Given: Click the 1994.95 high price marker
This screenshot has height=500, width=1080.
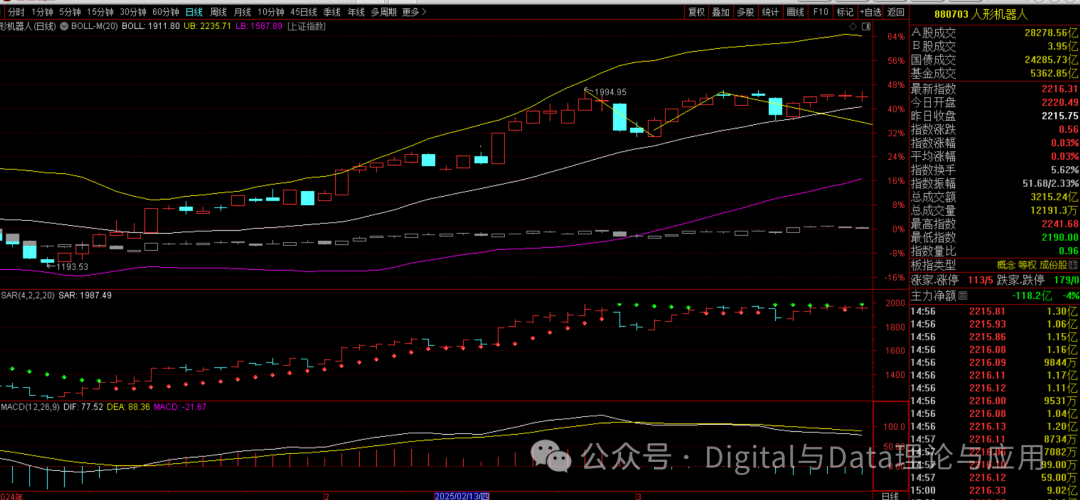Looking at the screenshot, I should click(x=610, y=92).
